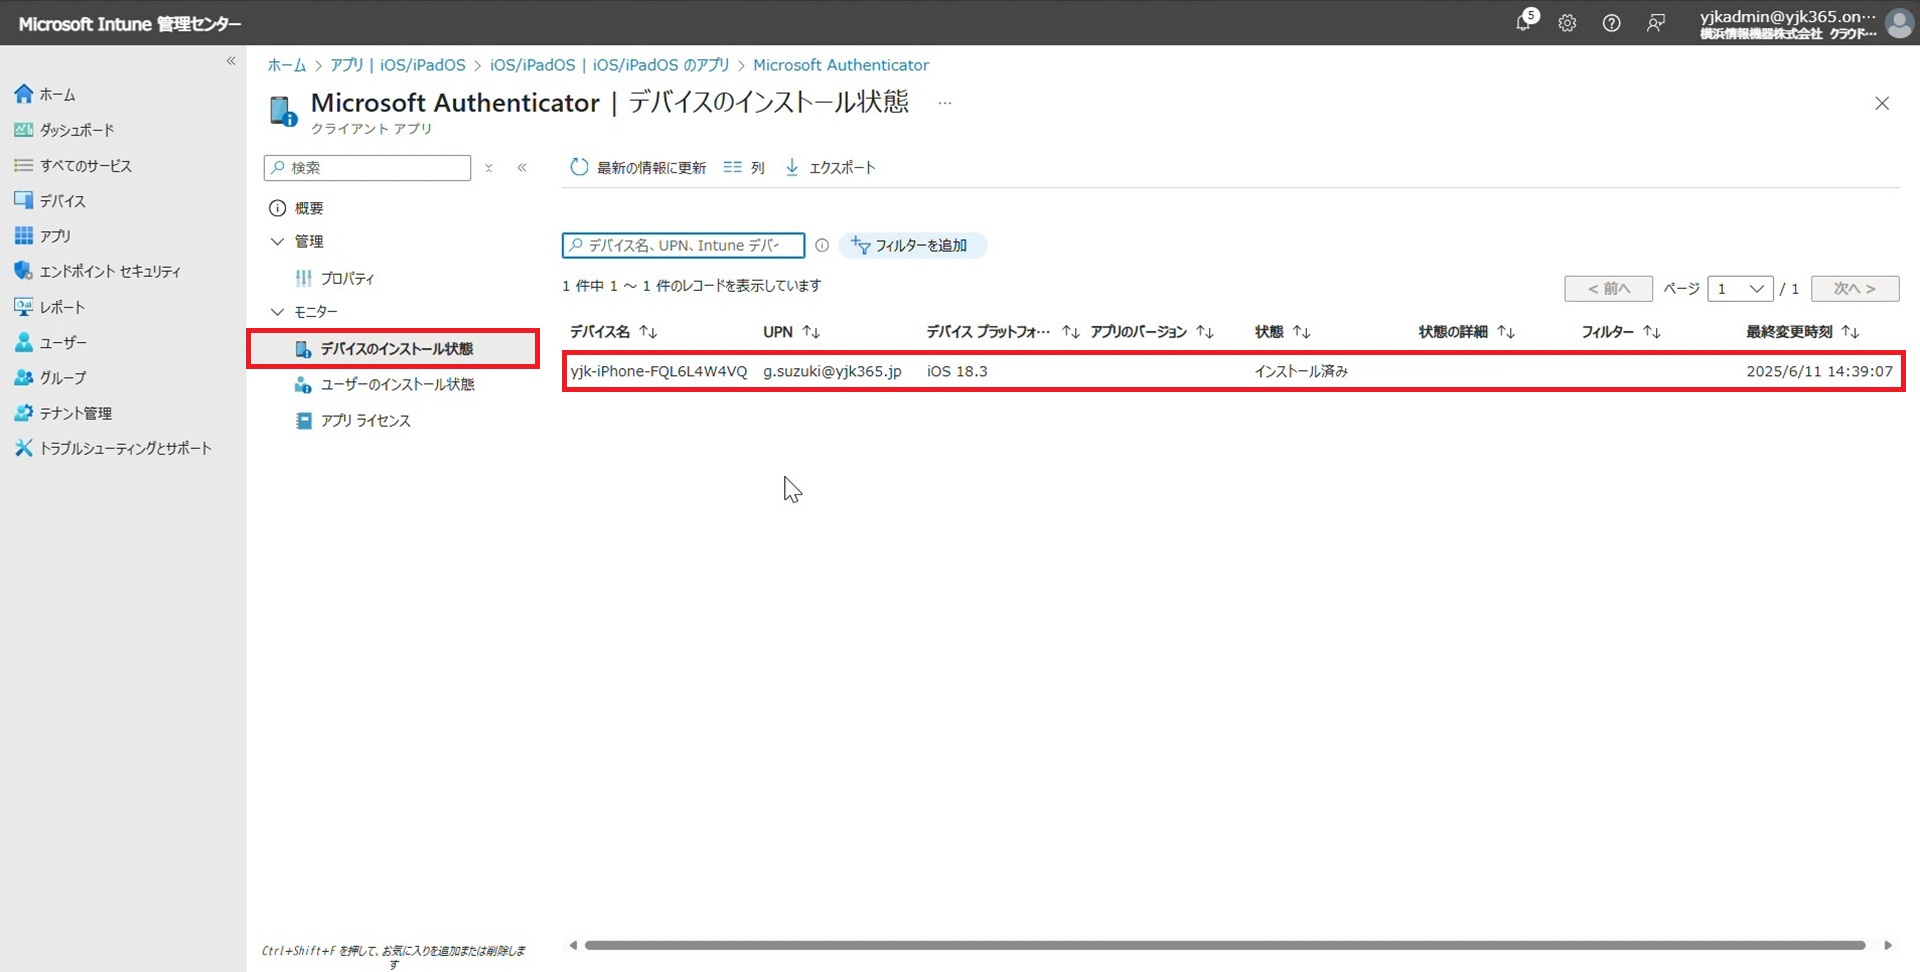Screen dimensions: 1920x972
Task: Click the info icon beside search box
Action: pos(822,245)
